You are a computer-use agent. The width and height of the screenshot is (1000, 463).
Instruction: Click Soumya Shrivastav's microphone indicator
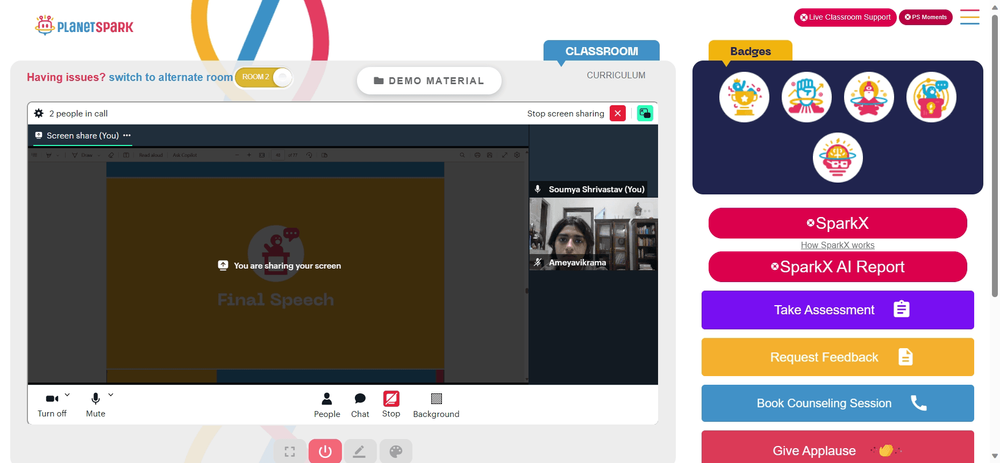(x=538, y=189)
